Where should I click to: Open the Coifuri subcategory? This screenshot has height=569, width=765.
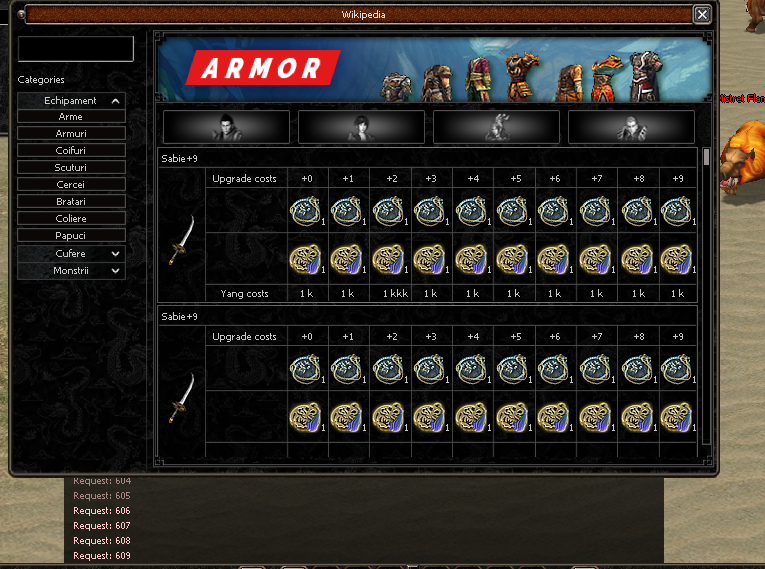pyautogui.click(x=71, y=150)
